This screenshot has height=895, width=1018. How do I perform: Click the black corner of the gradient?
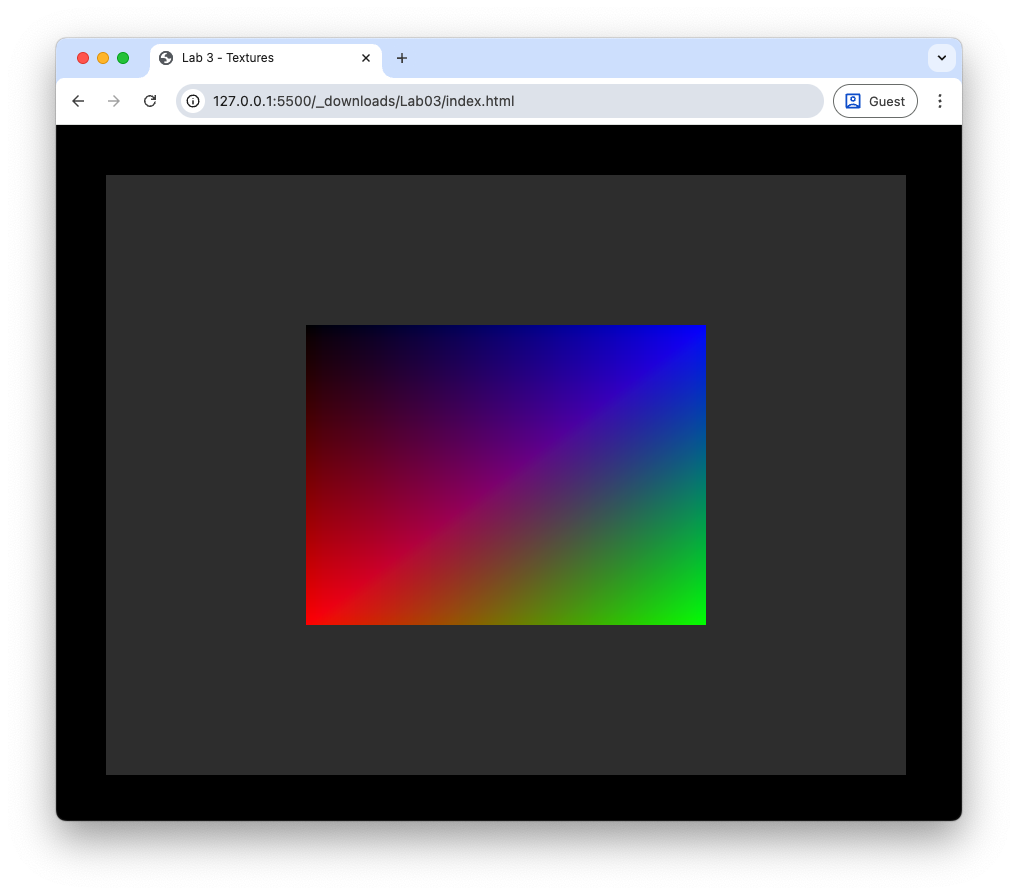[314, 334]
